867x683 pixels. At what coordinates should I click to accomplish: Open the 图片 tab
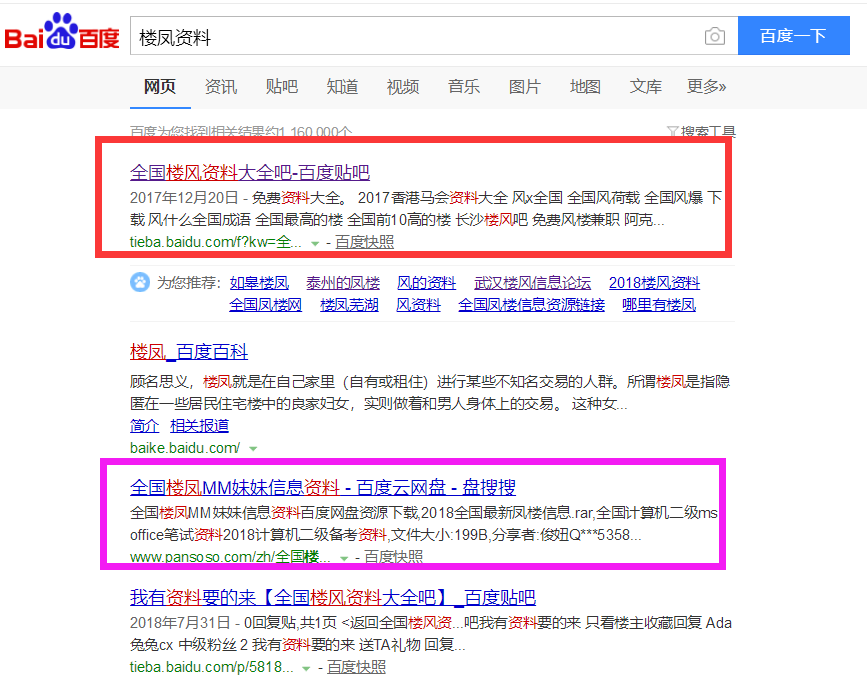[524, 86]
